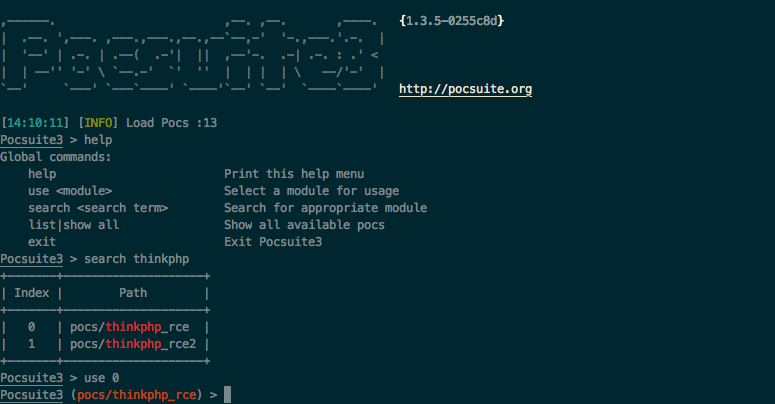Click index 1 in the results table

click(x=32, y=344)
